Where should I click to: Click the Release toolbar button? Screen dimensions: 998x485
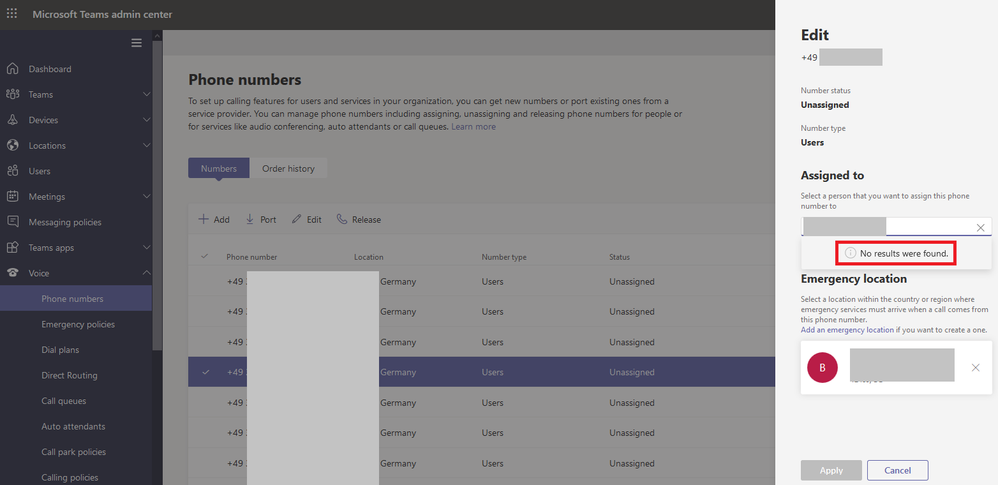(359, 219)
